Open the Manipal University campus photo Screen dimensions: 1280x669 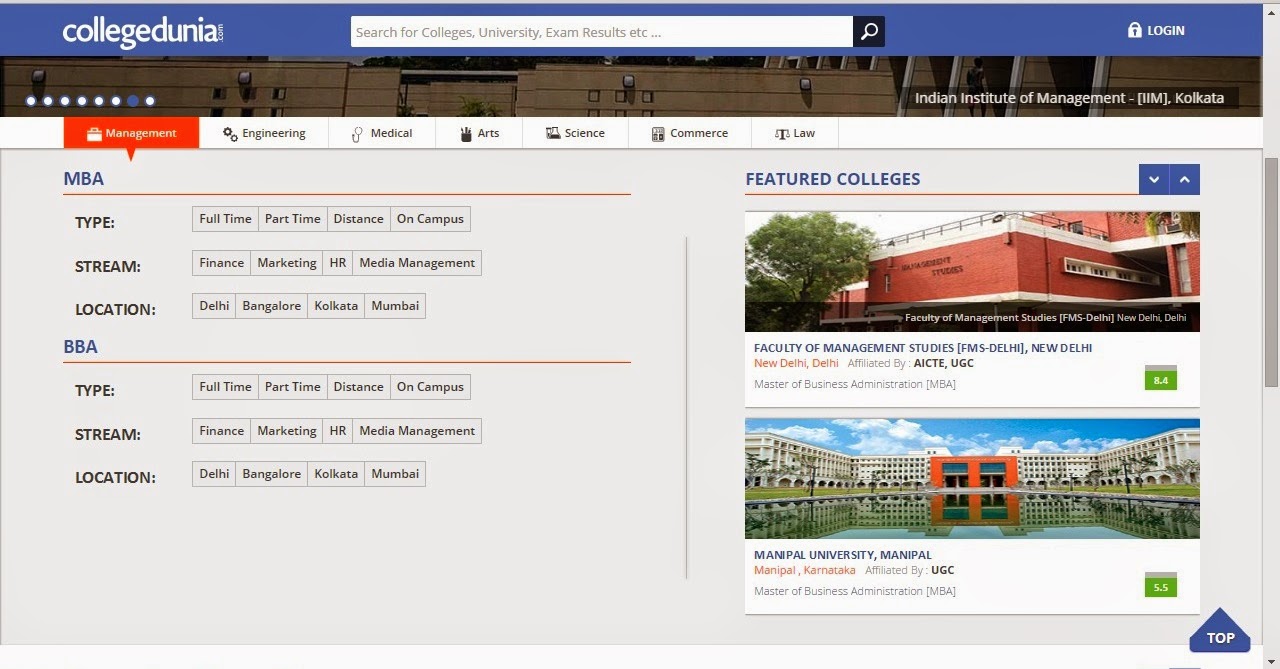[972, 478]
